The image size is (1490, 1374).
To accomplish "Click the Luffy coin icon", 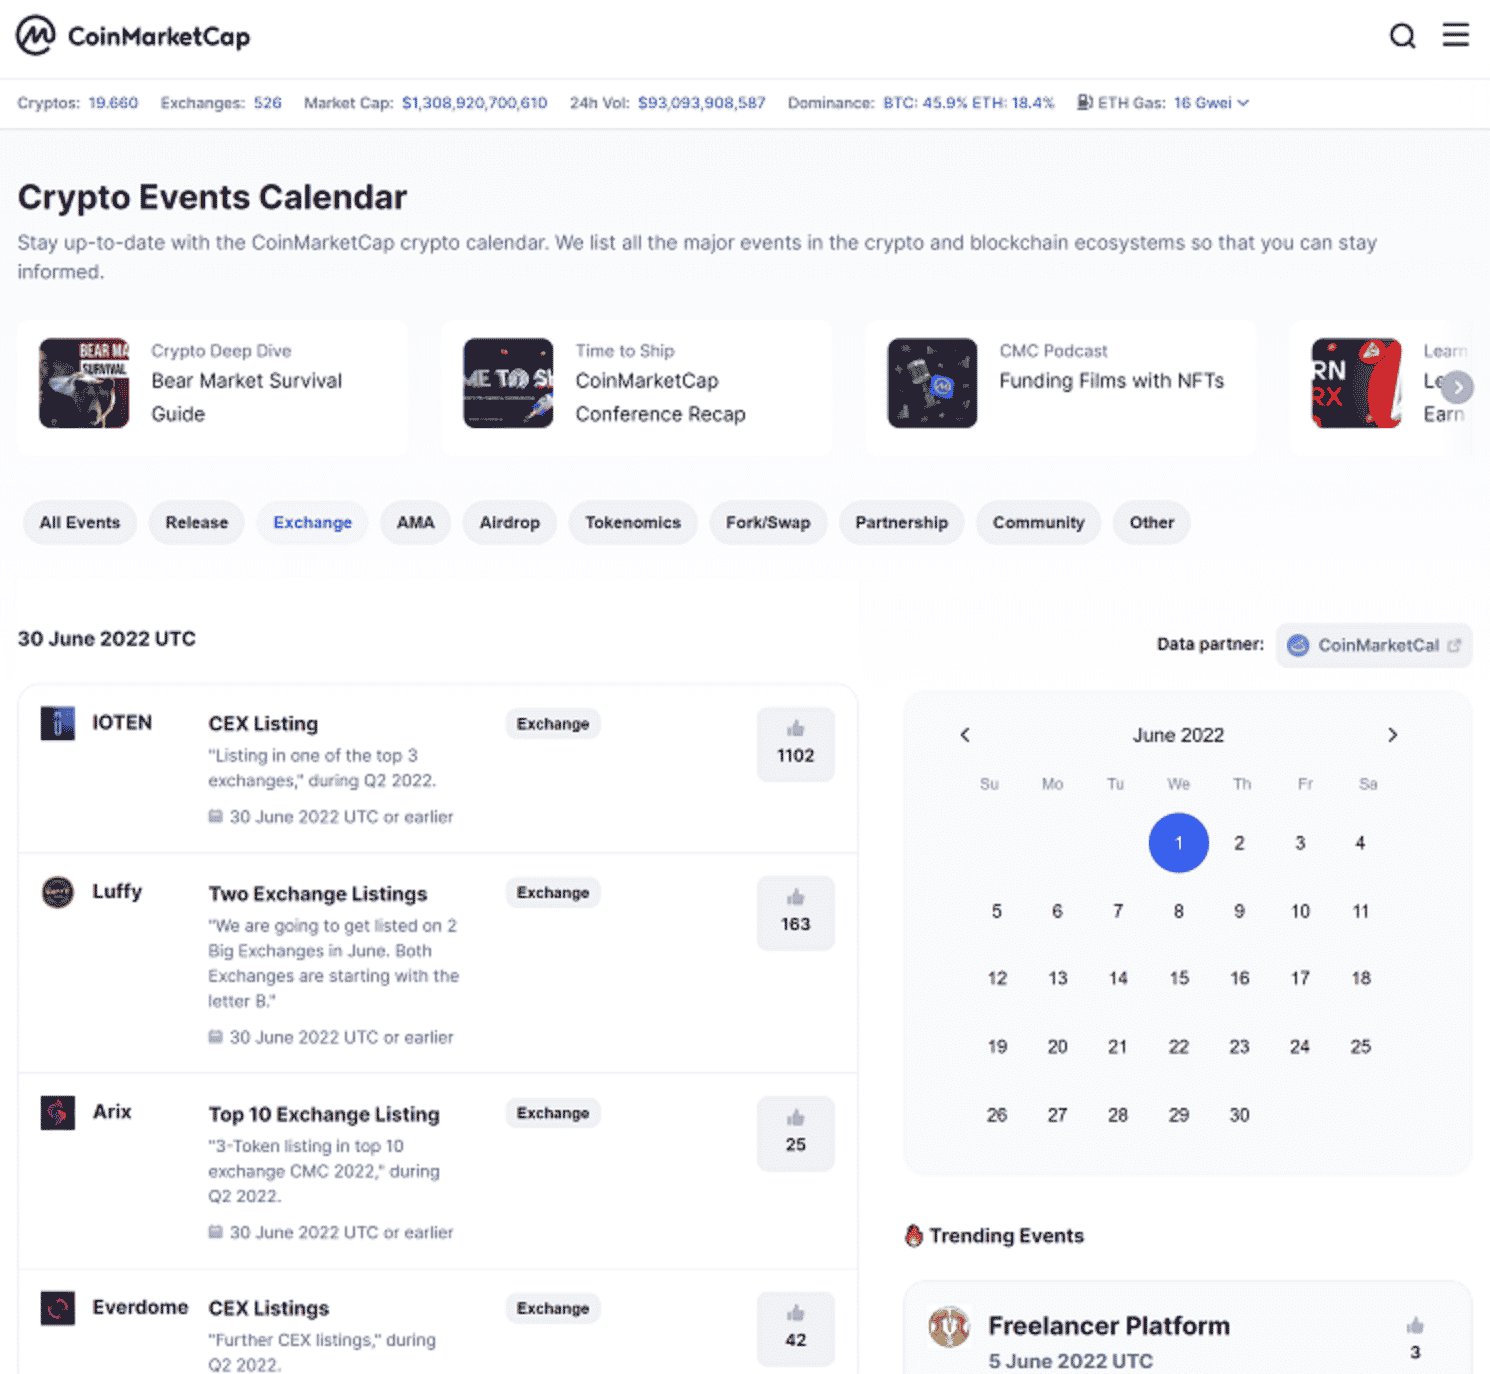I will point(58,891).
